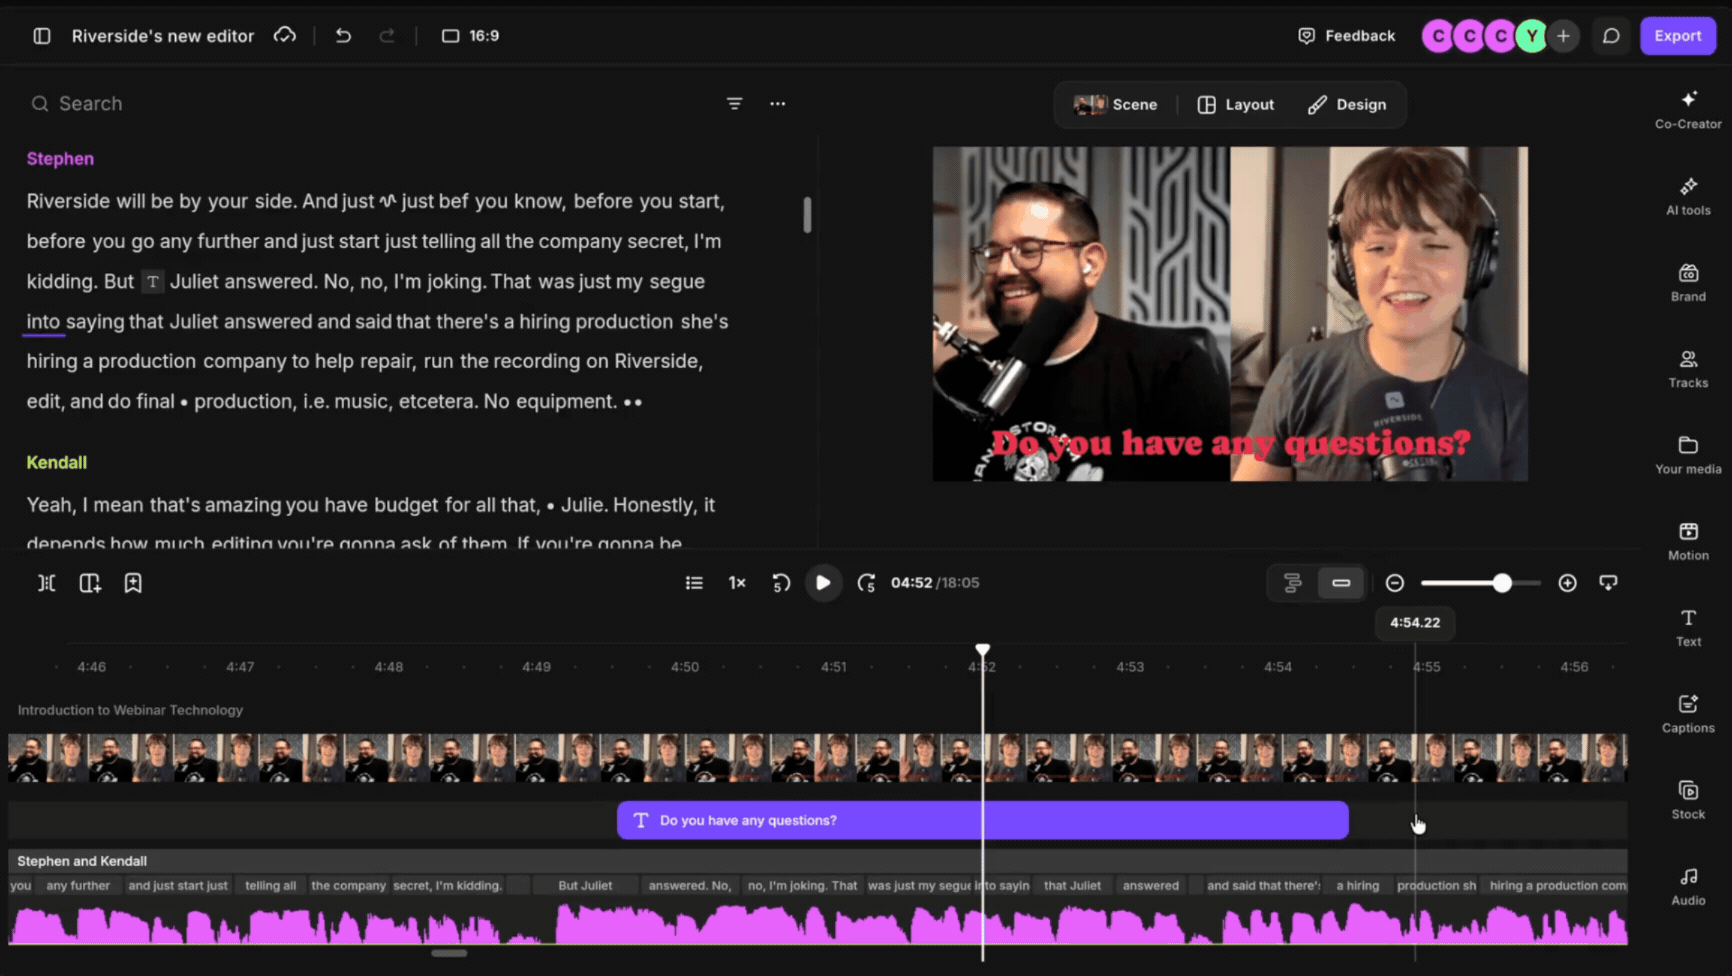
Task: Click the Stephen speaker name
Action: (60, 159)
